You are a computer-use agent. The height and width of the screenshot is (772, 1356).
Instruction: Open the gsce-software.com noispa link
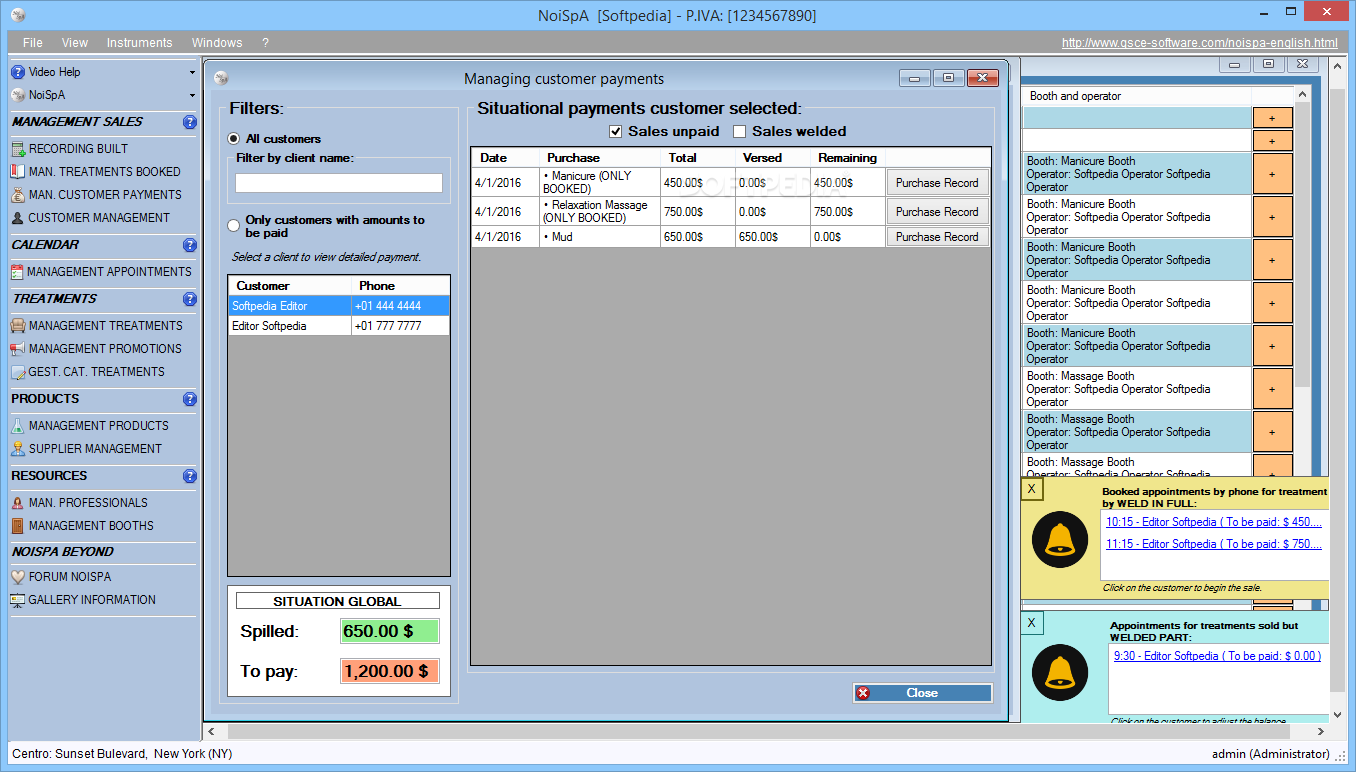click(1199, 43)
